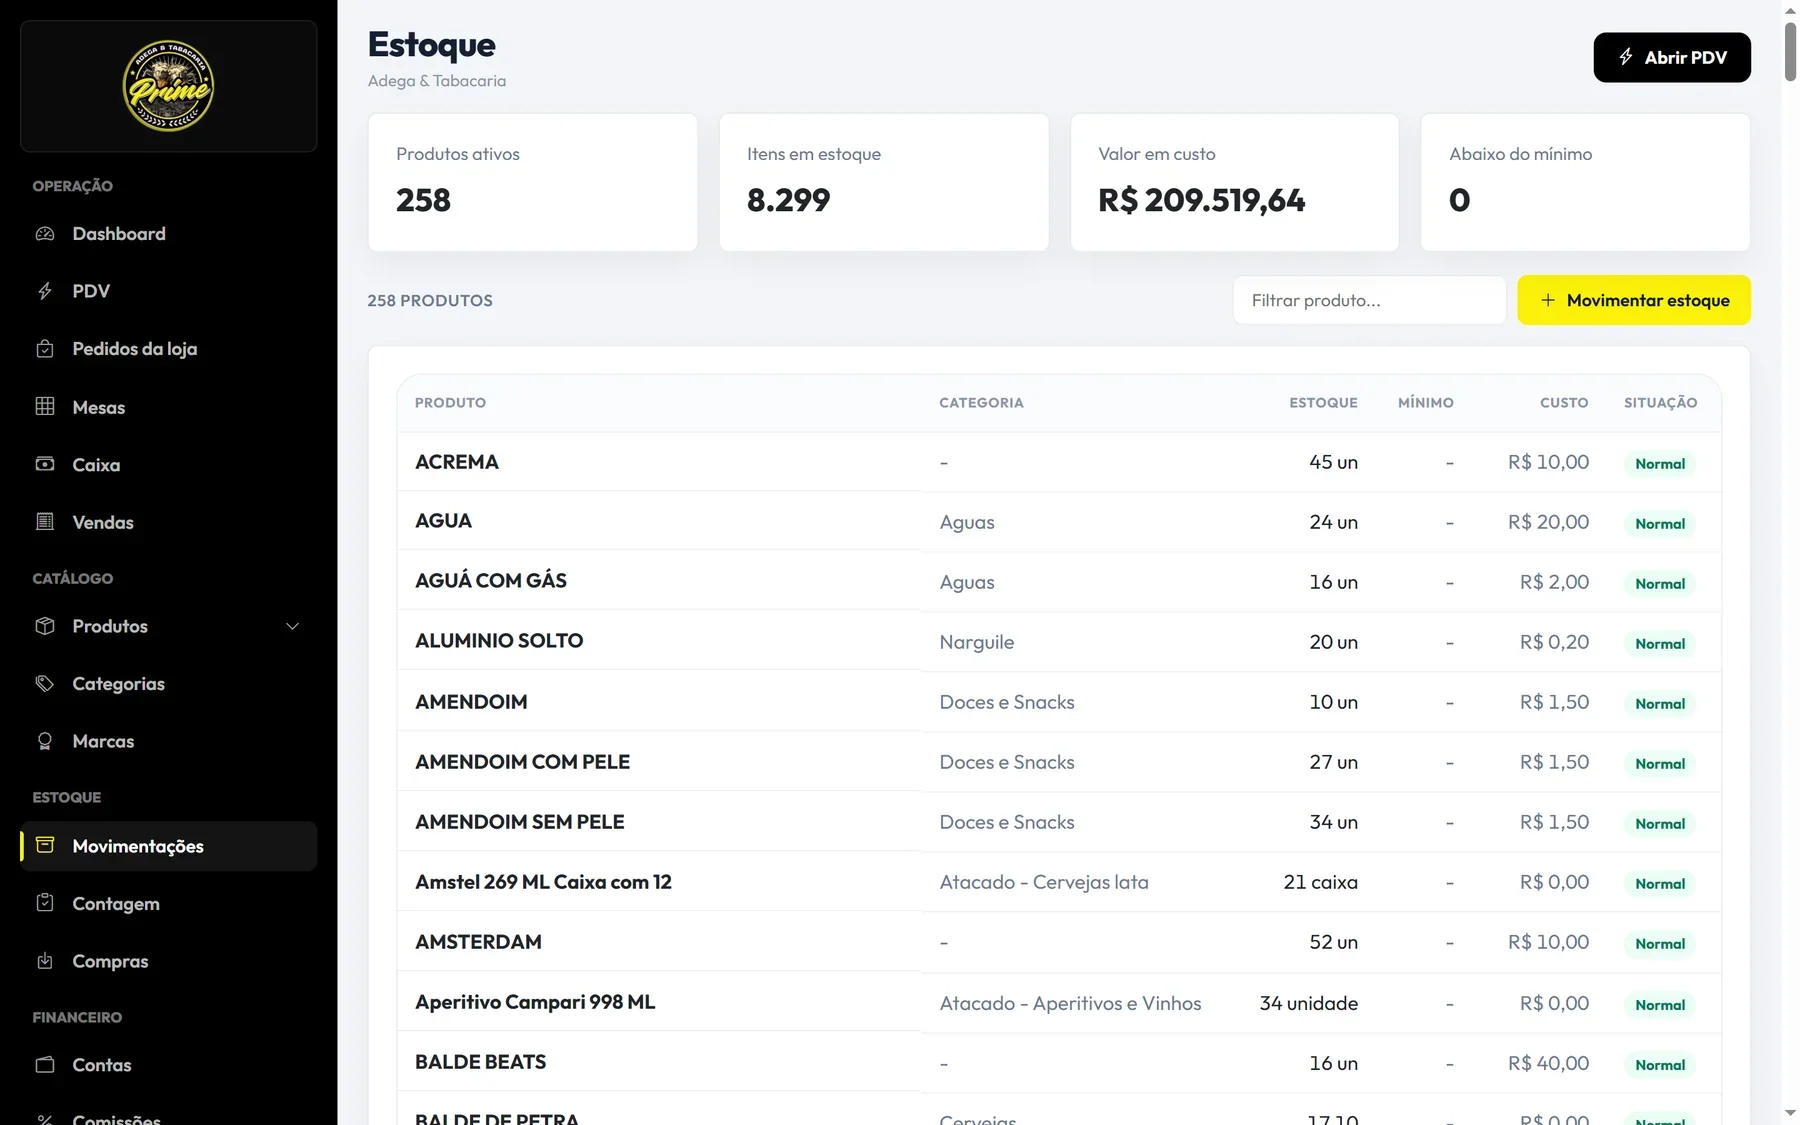Click the Marcas badge icon

pyautogui.click(x=45, y=741)
